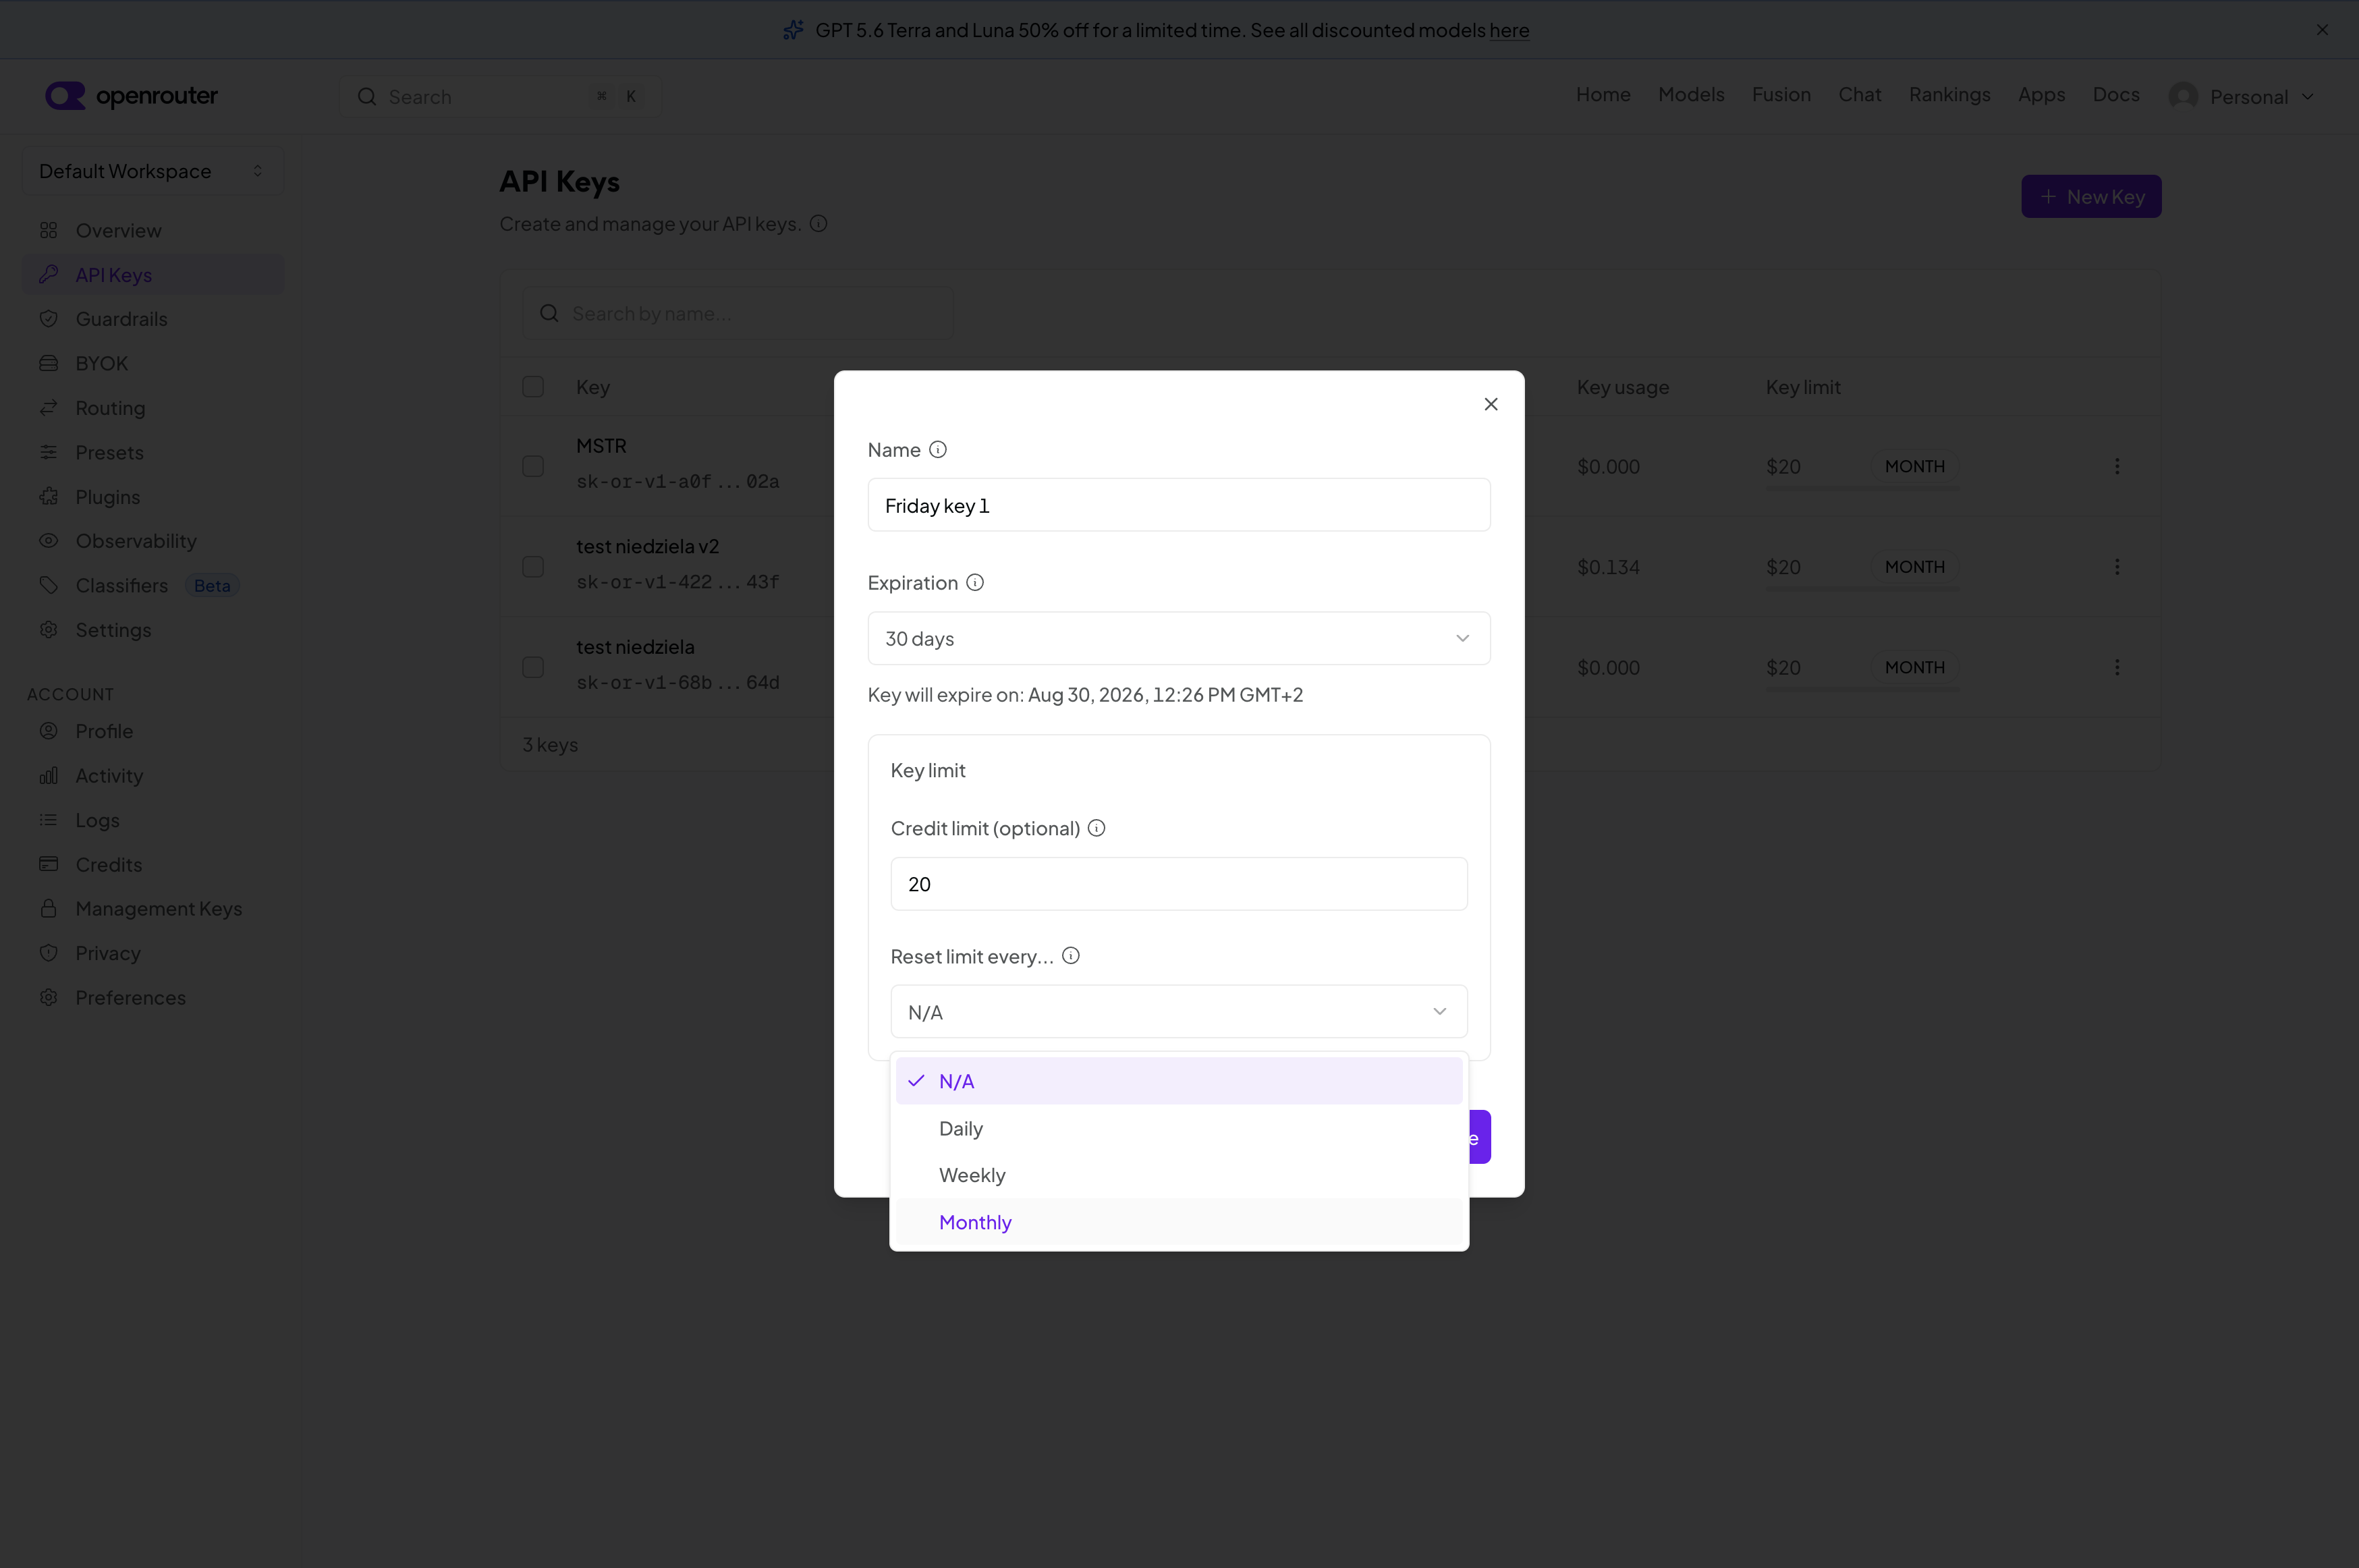2359x1568 pixels.
Task: Open actions menu for MSTR key
Action: [x=2116, y=466]
